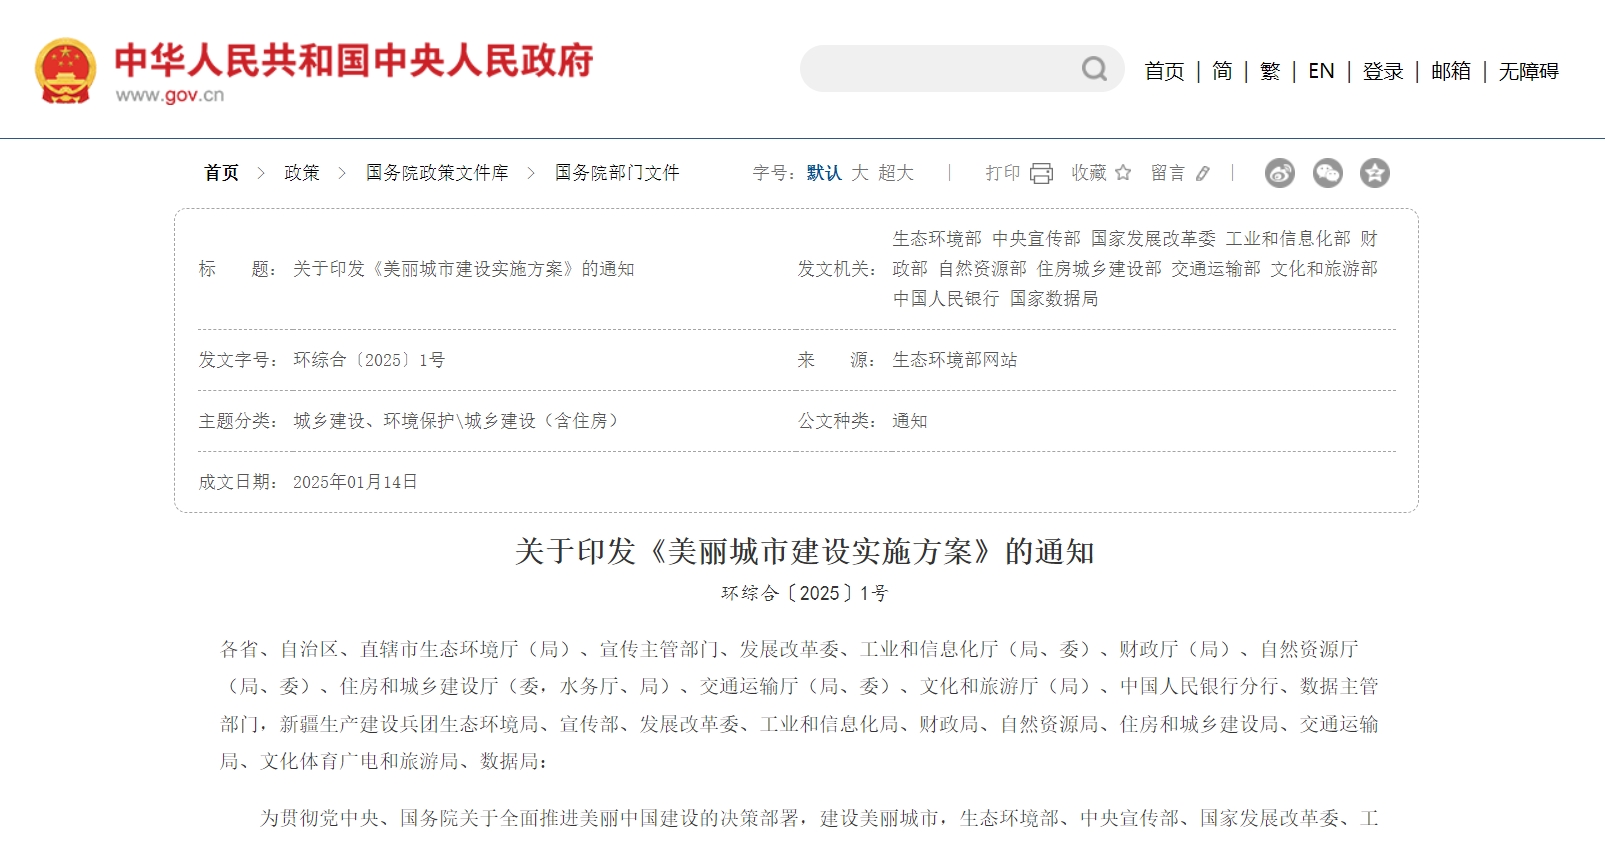Image resolution: width=1605 pixels, height=841 pixels.
Task: Click the issuing agency 中国人民银行 国家数据局 line
Action: [x=995, y=299]
